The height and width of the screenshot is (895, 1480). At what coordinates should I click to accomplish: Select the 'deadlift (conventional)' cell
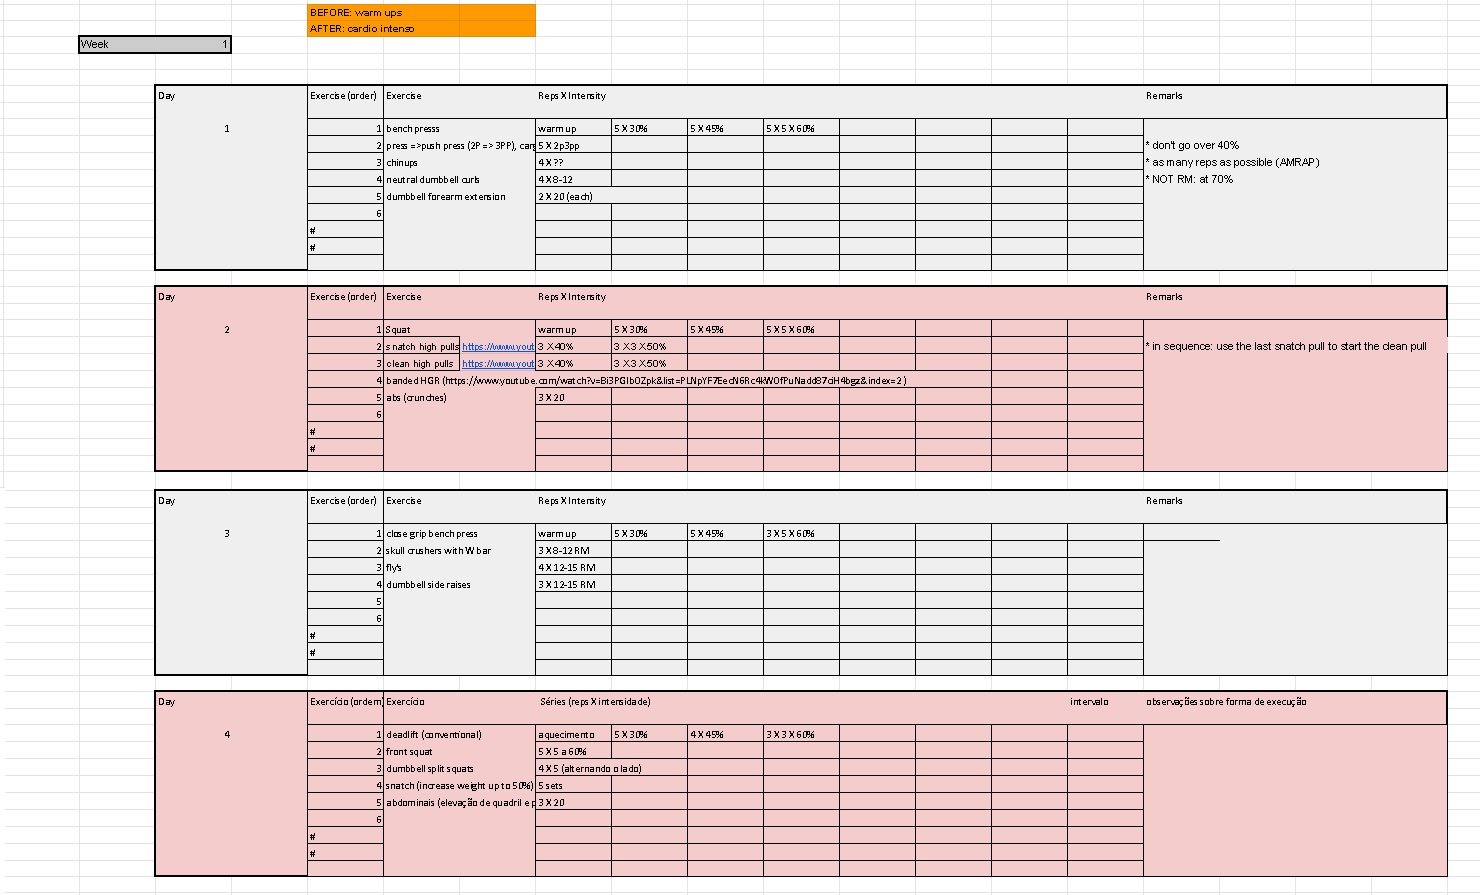click(459, 734)
